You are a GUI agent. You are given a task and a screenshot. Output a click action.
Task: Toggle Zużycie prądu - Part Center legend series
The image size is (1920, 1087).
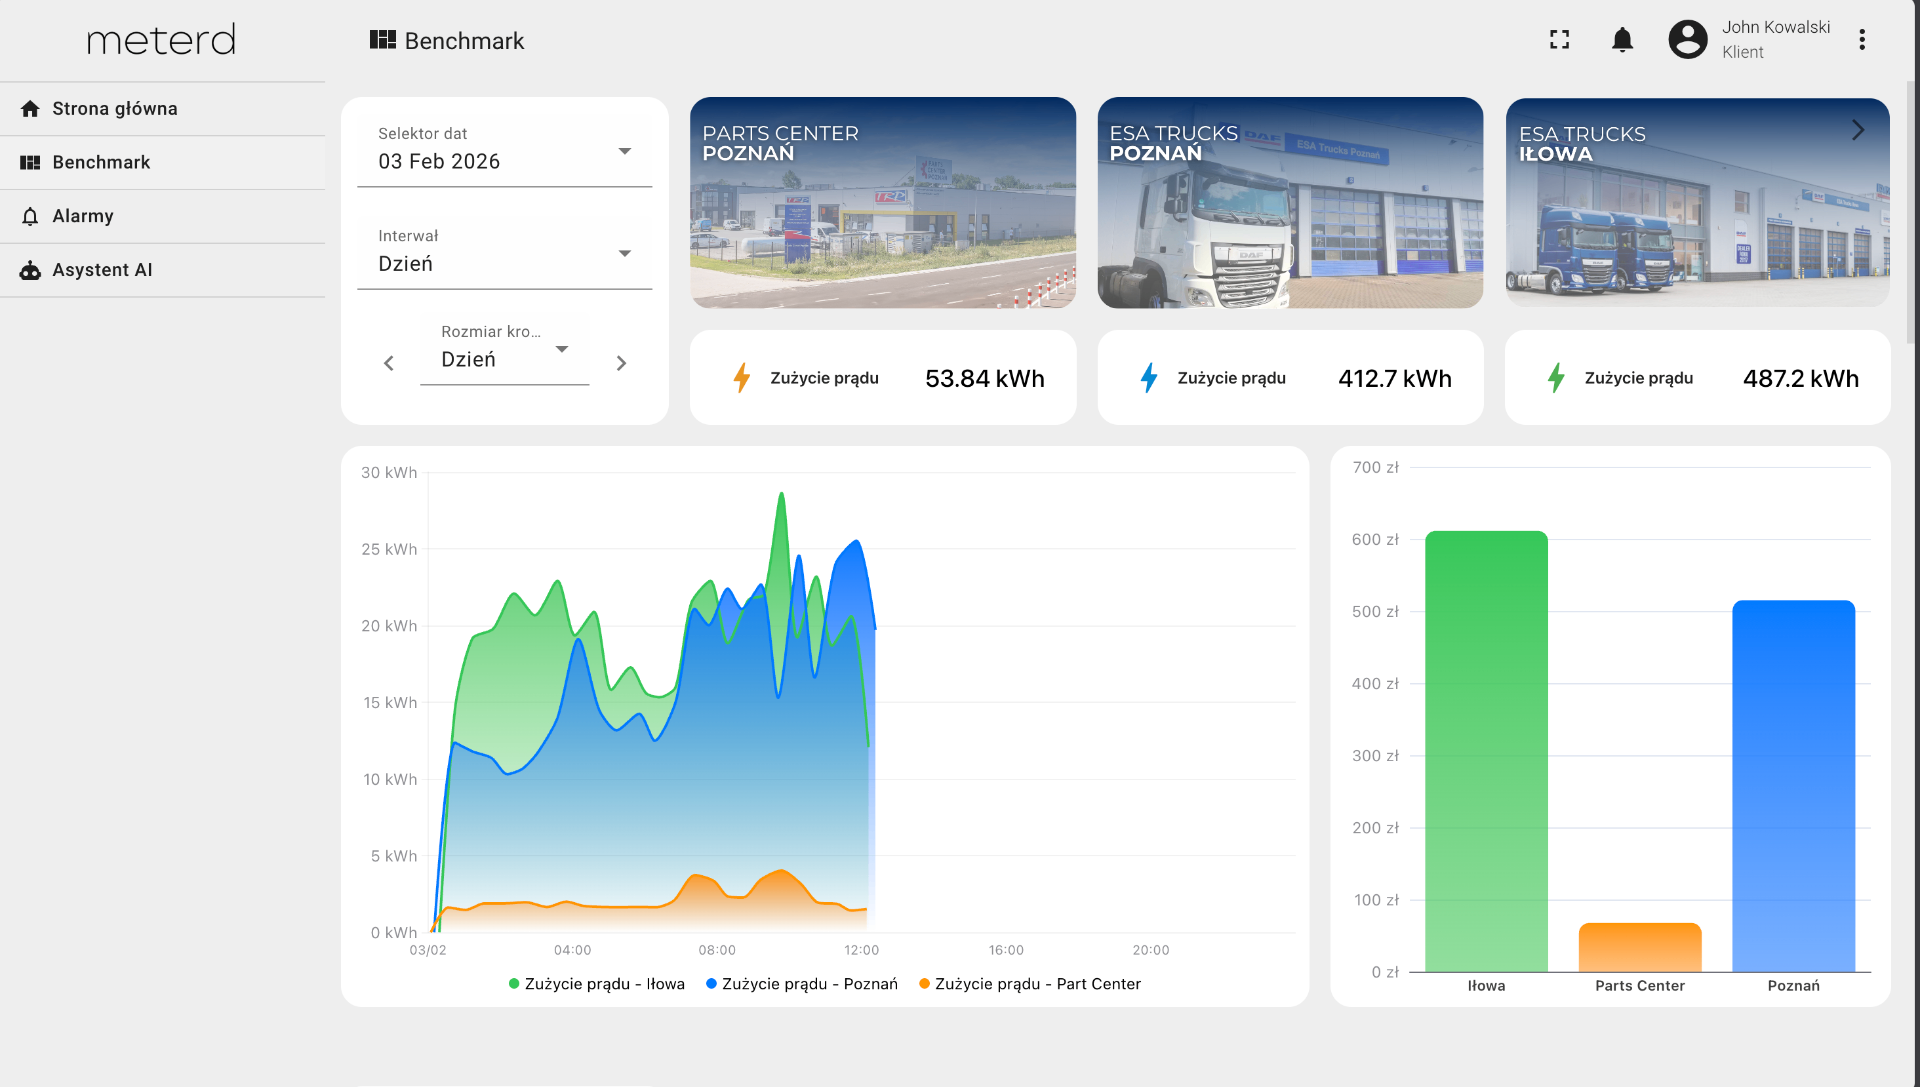1030,984
